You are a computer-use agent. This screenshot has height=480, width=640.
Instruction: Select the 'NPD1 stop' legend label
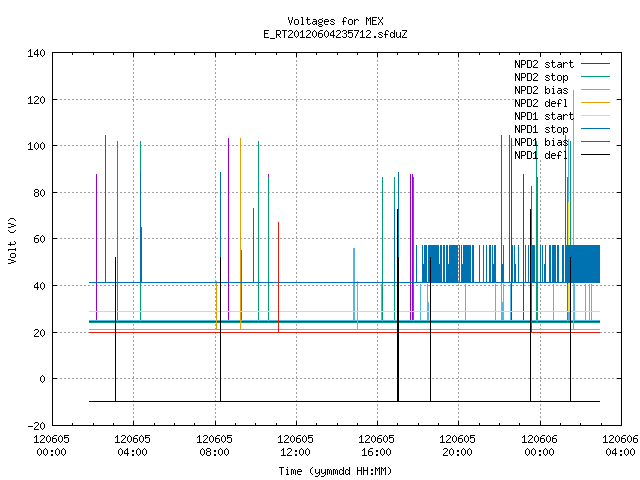pos(541,129)
